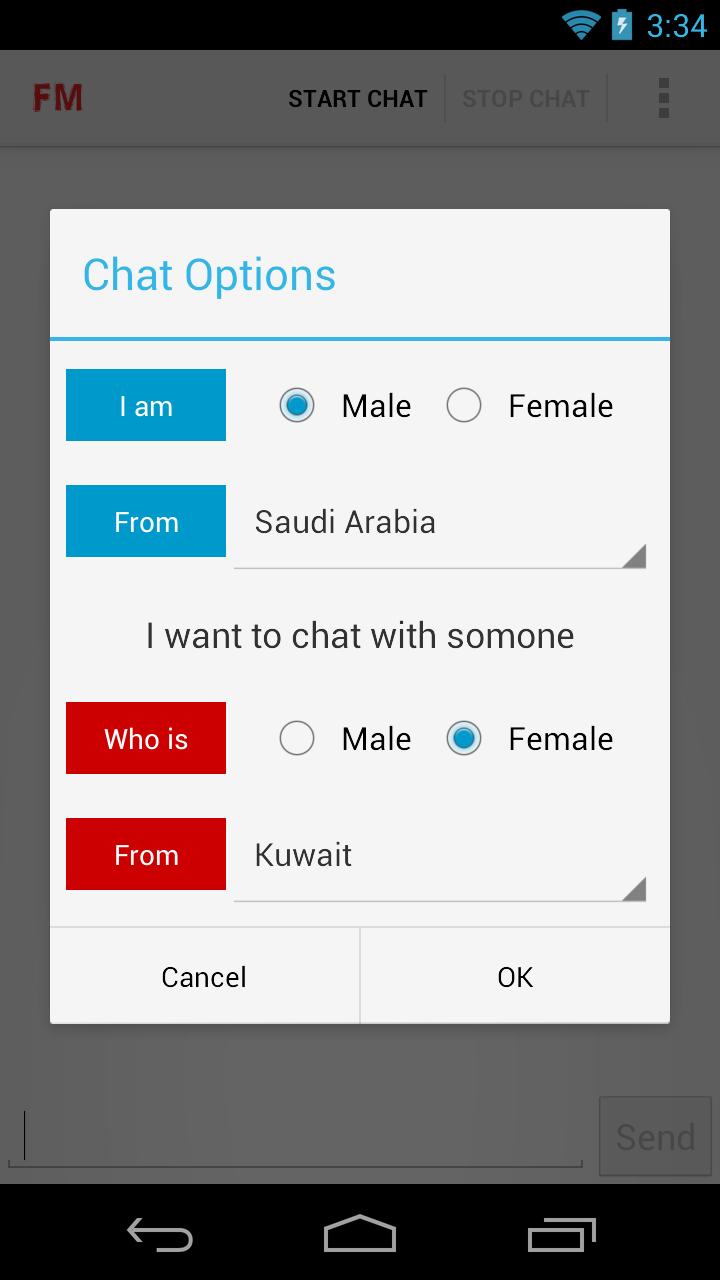Select Female under 'I am'
Image resolution: width=720 pixels, height=1280 pixels.
(x=463, y=405)
